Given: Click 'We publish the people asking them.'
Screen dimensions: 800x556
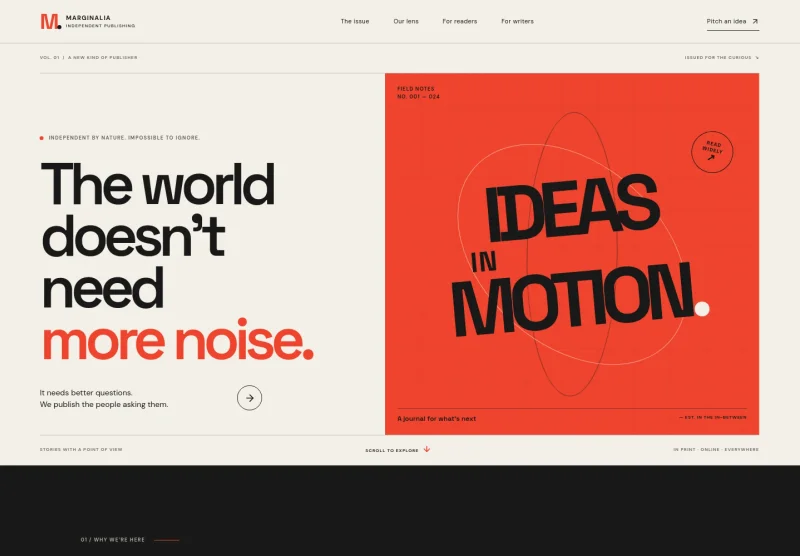Looking at the screenshot, I should pos(104,405).
